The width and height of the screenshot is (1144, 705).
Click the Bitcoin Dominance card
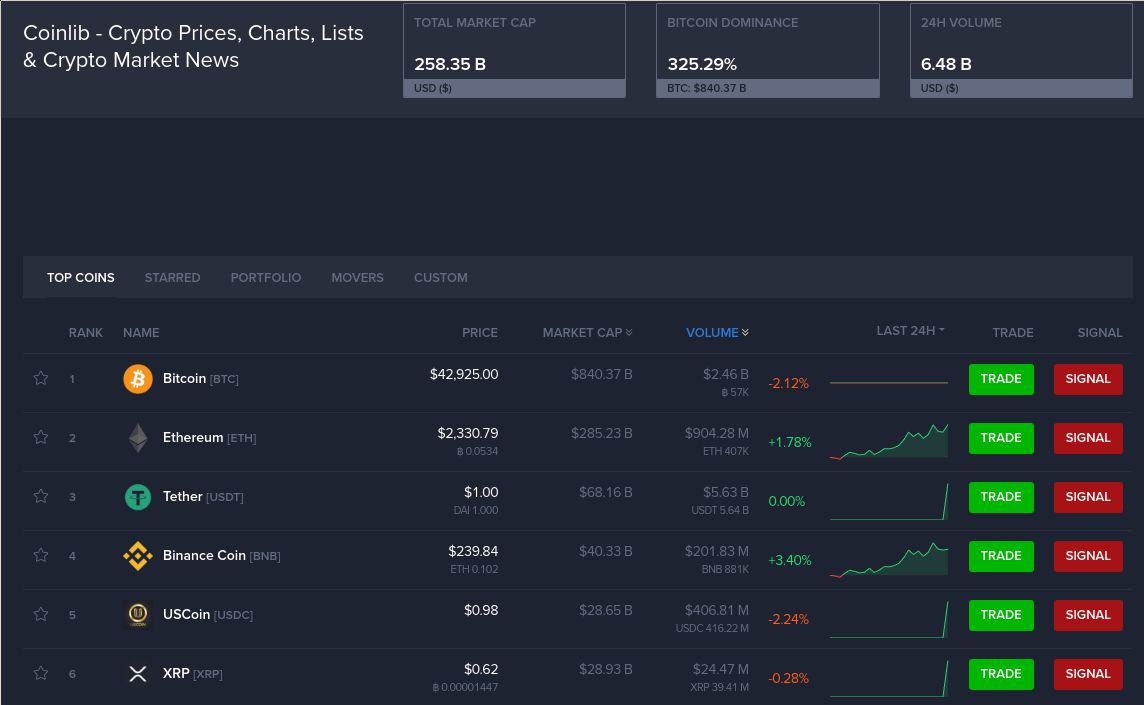point(768,51)
